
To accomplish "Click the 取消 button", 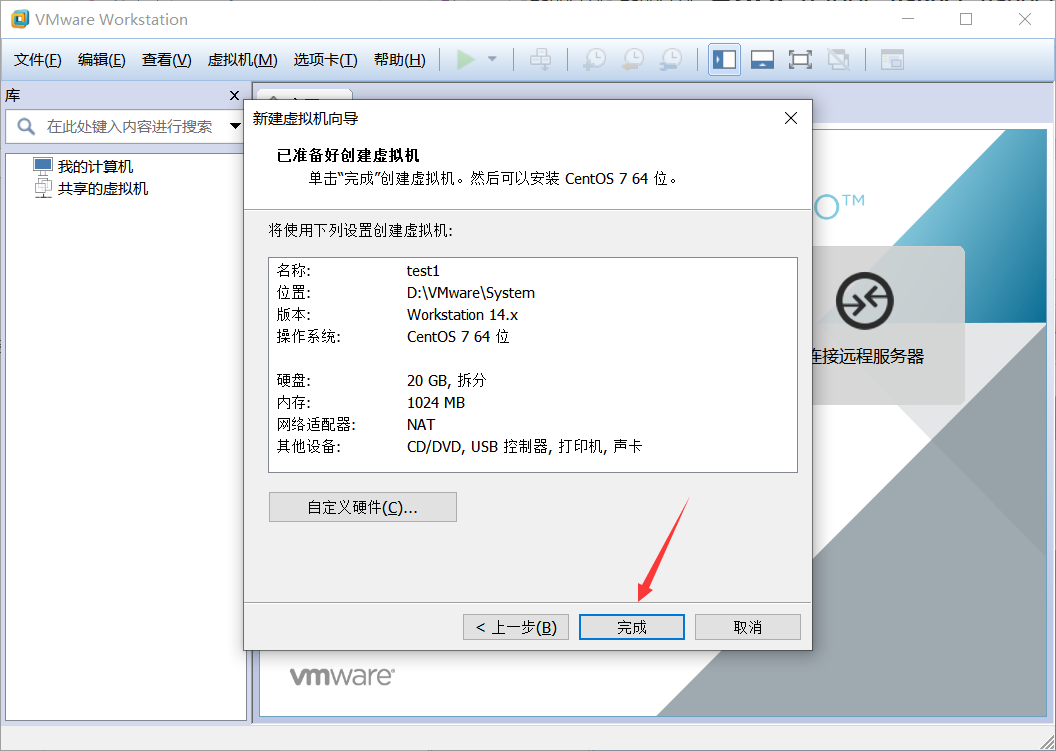I will click(x=748, y=627).
